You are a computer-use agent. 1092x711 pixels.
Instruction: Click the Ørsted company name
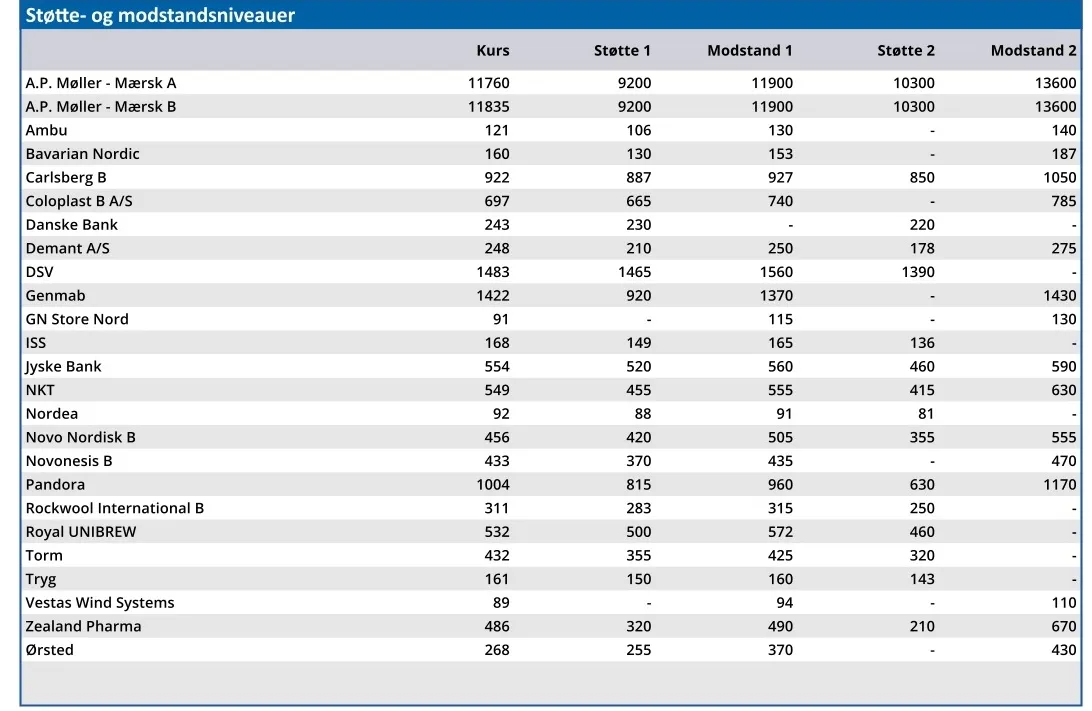point(50,650)
